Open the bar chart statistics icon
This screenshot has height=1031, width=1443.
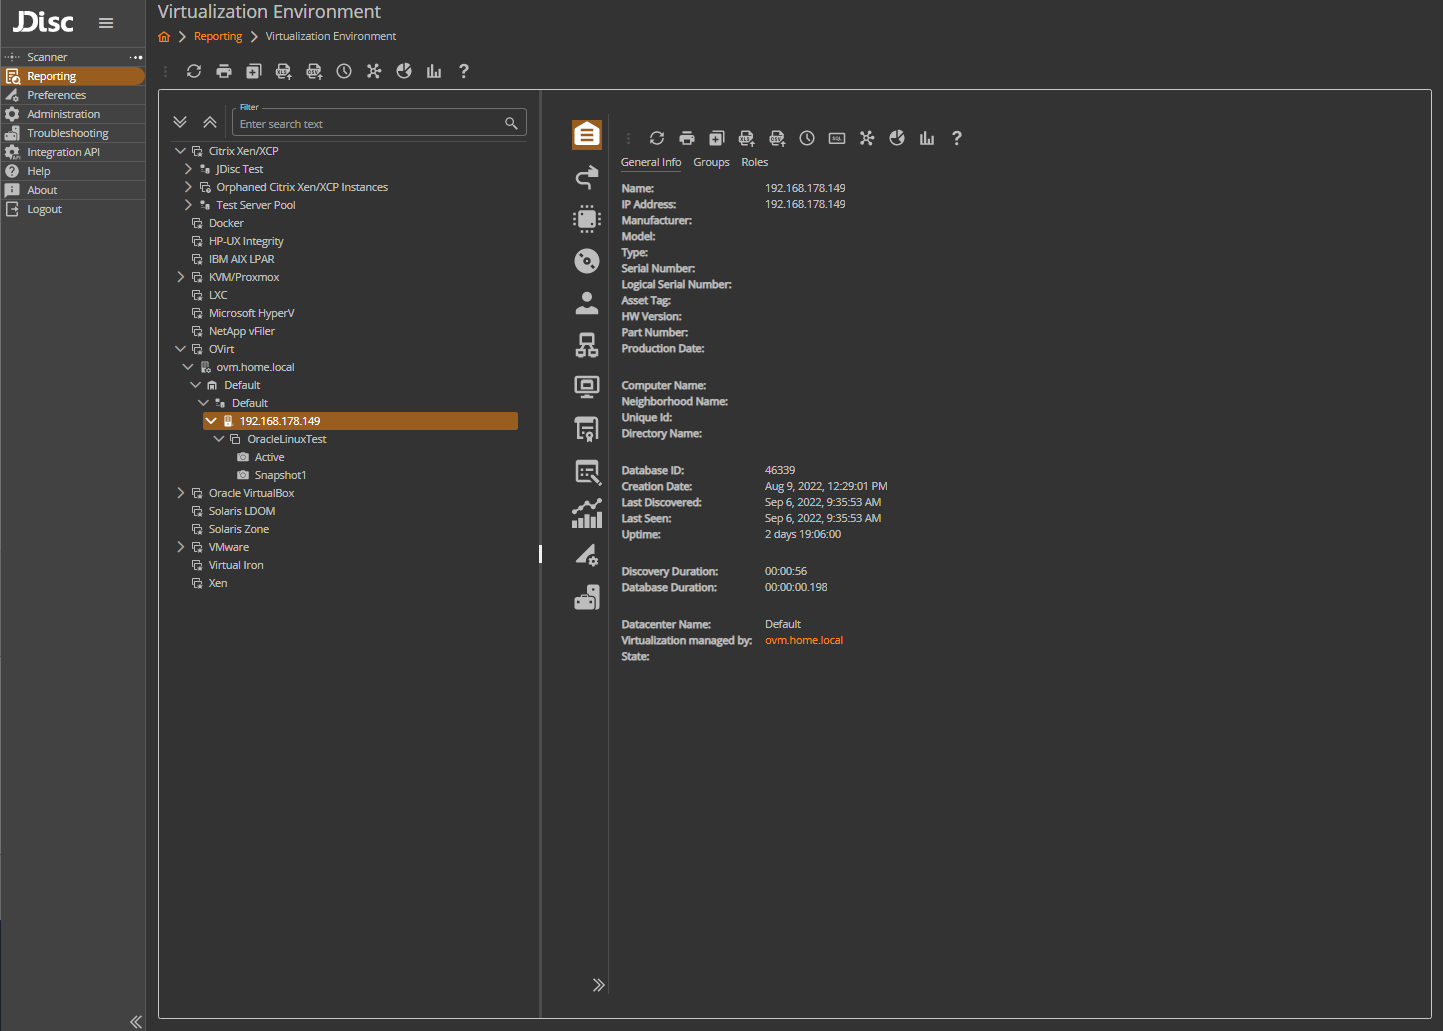pyautogui.click(x=433, y=71)
